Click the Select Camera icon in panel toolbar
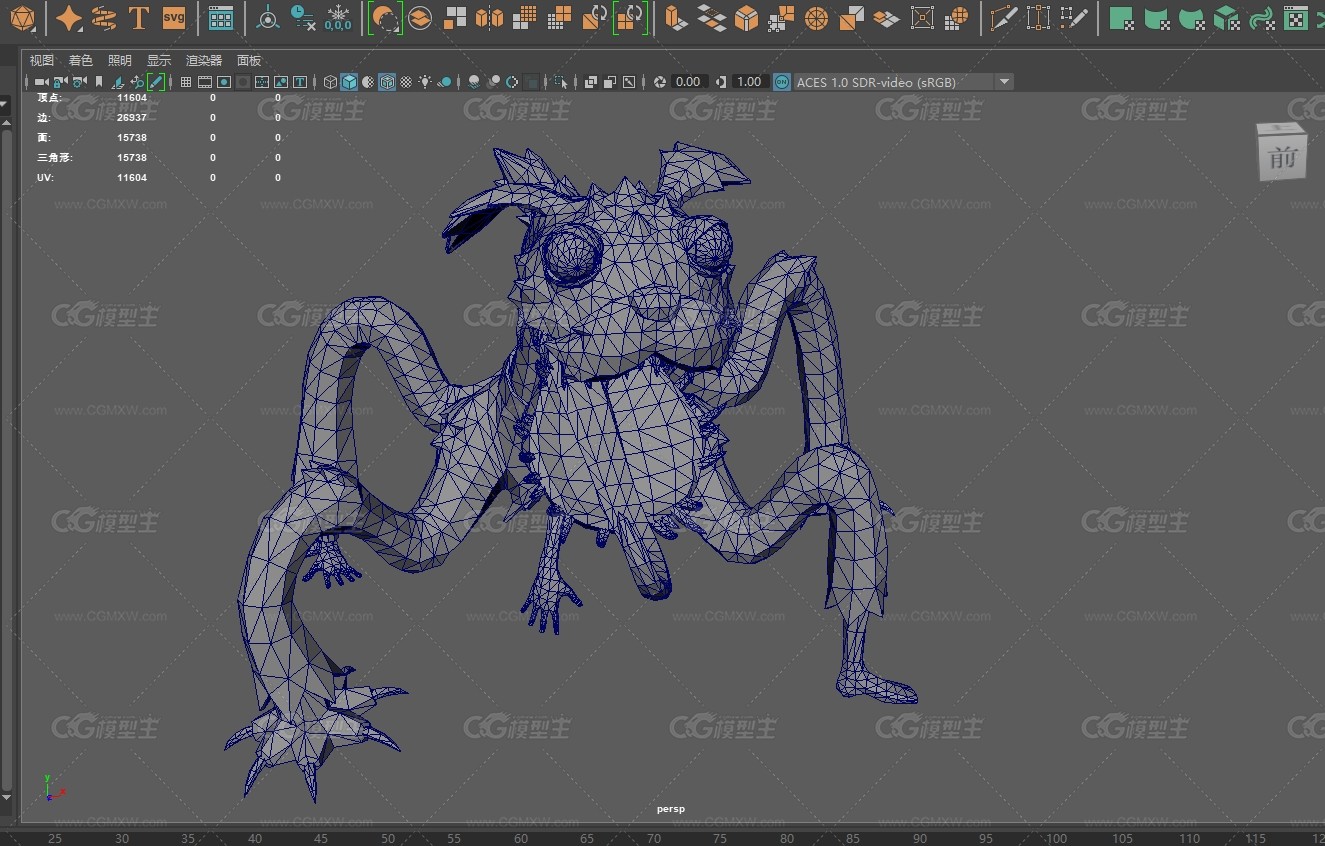 (41, 82)
